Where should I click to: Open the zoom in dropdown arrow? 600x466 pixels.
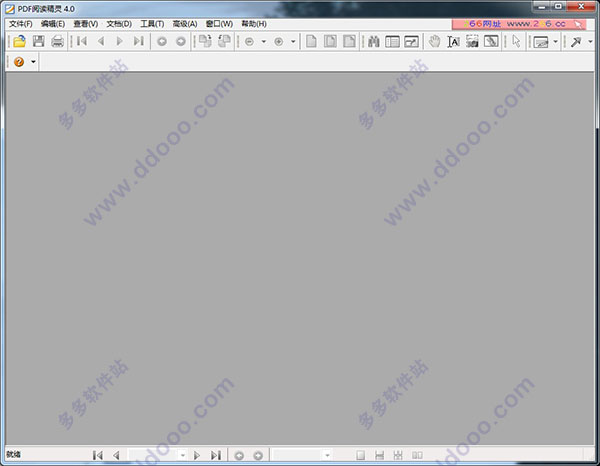(x=293, y=41)
